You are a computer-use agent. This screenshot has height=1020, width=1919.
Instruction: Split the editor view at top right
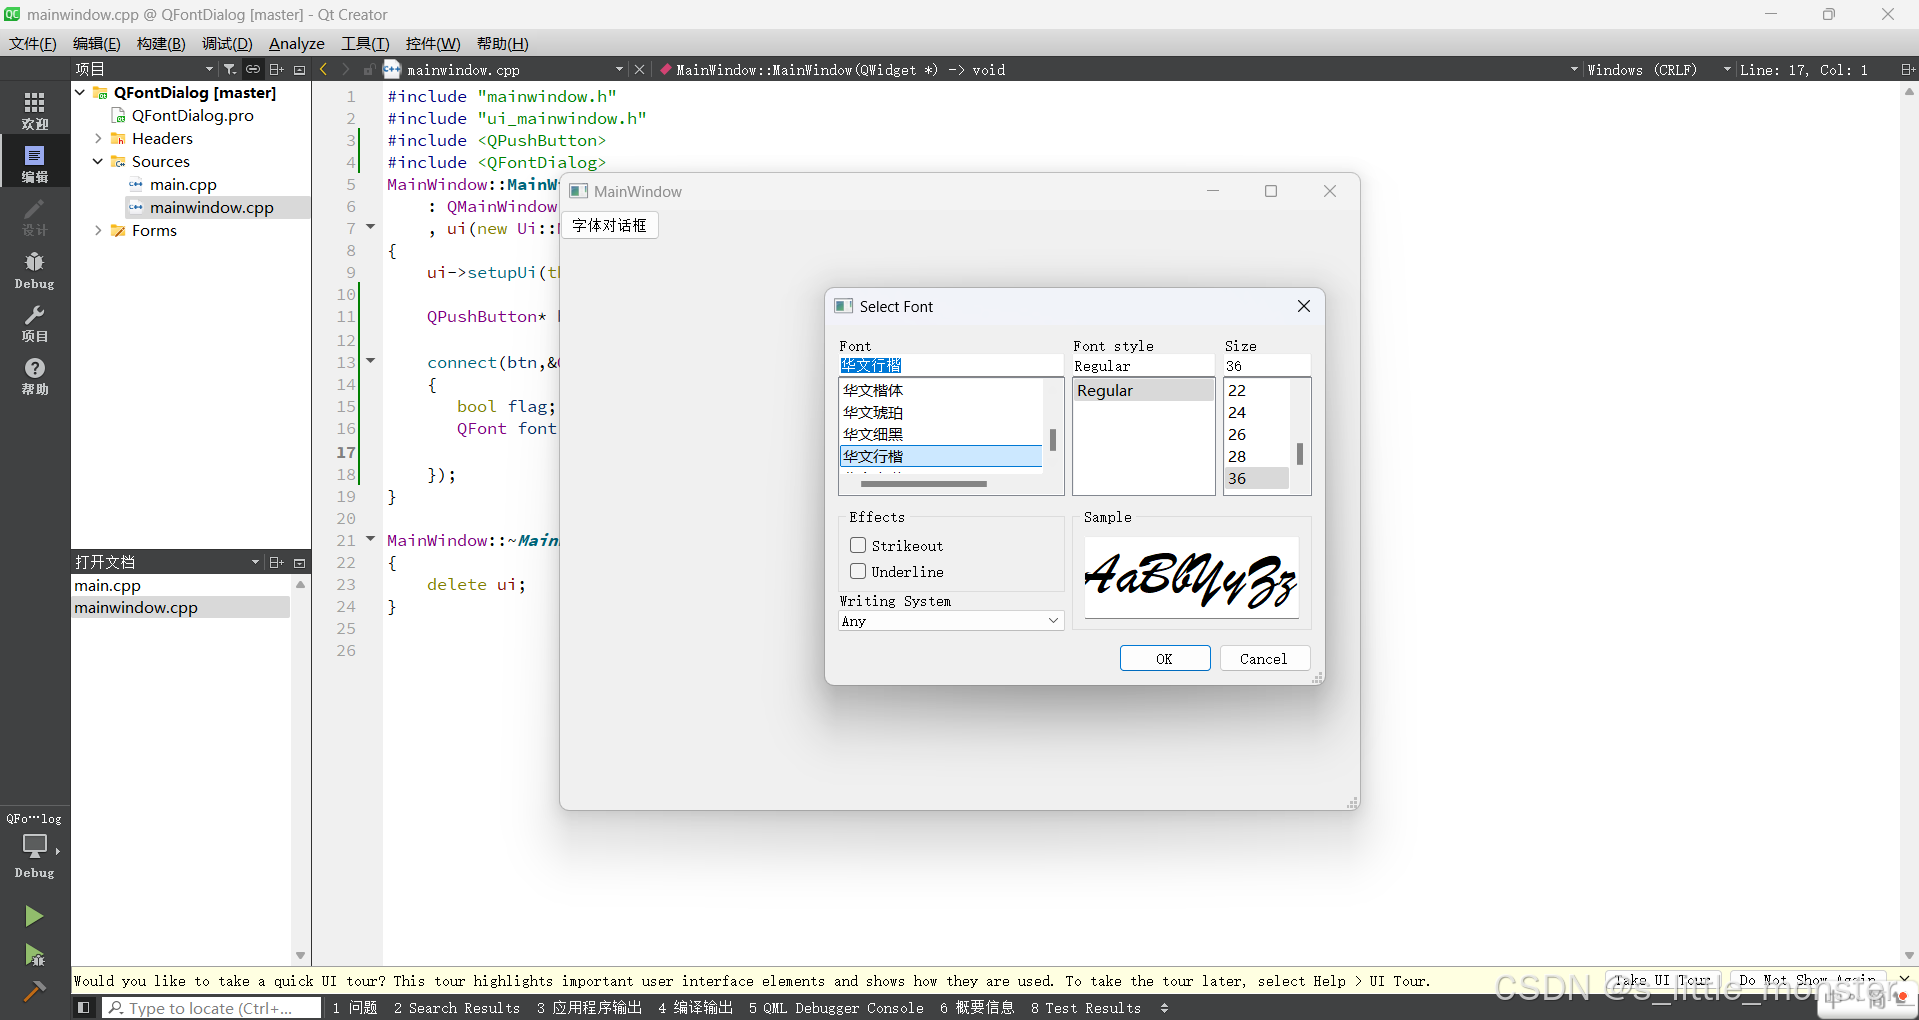[1907, 69]
